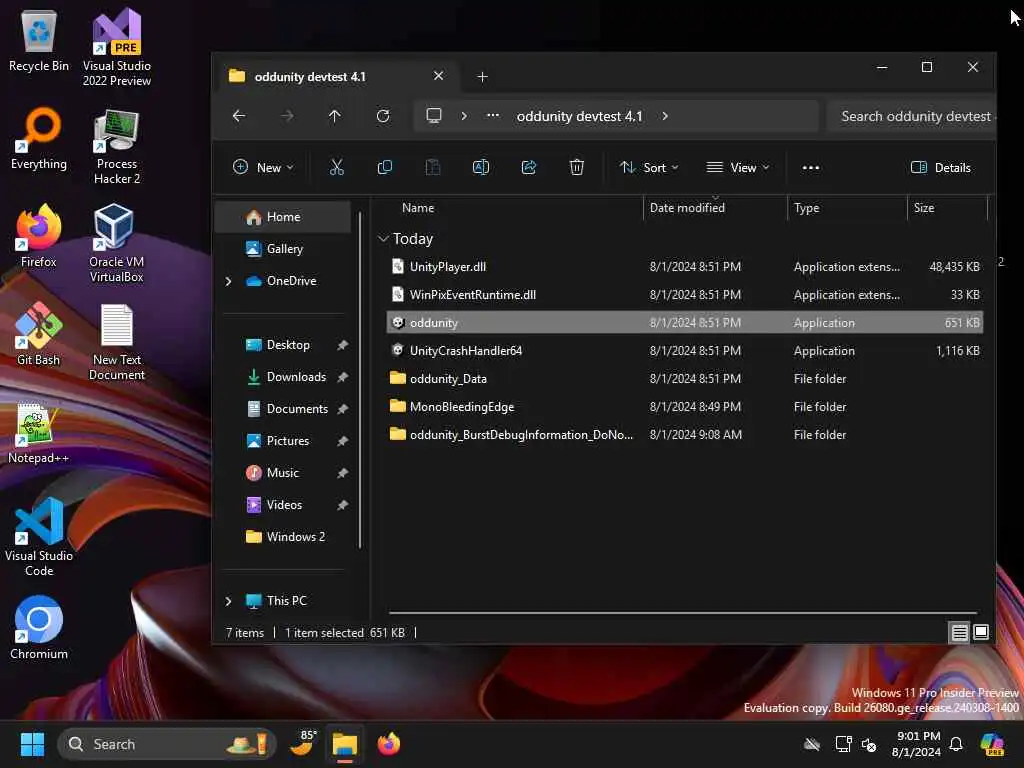Screen dimensions: 1024x768
Task: Open Visual Studio Code desktop icon
Action: click(39, 537)
